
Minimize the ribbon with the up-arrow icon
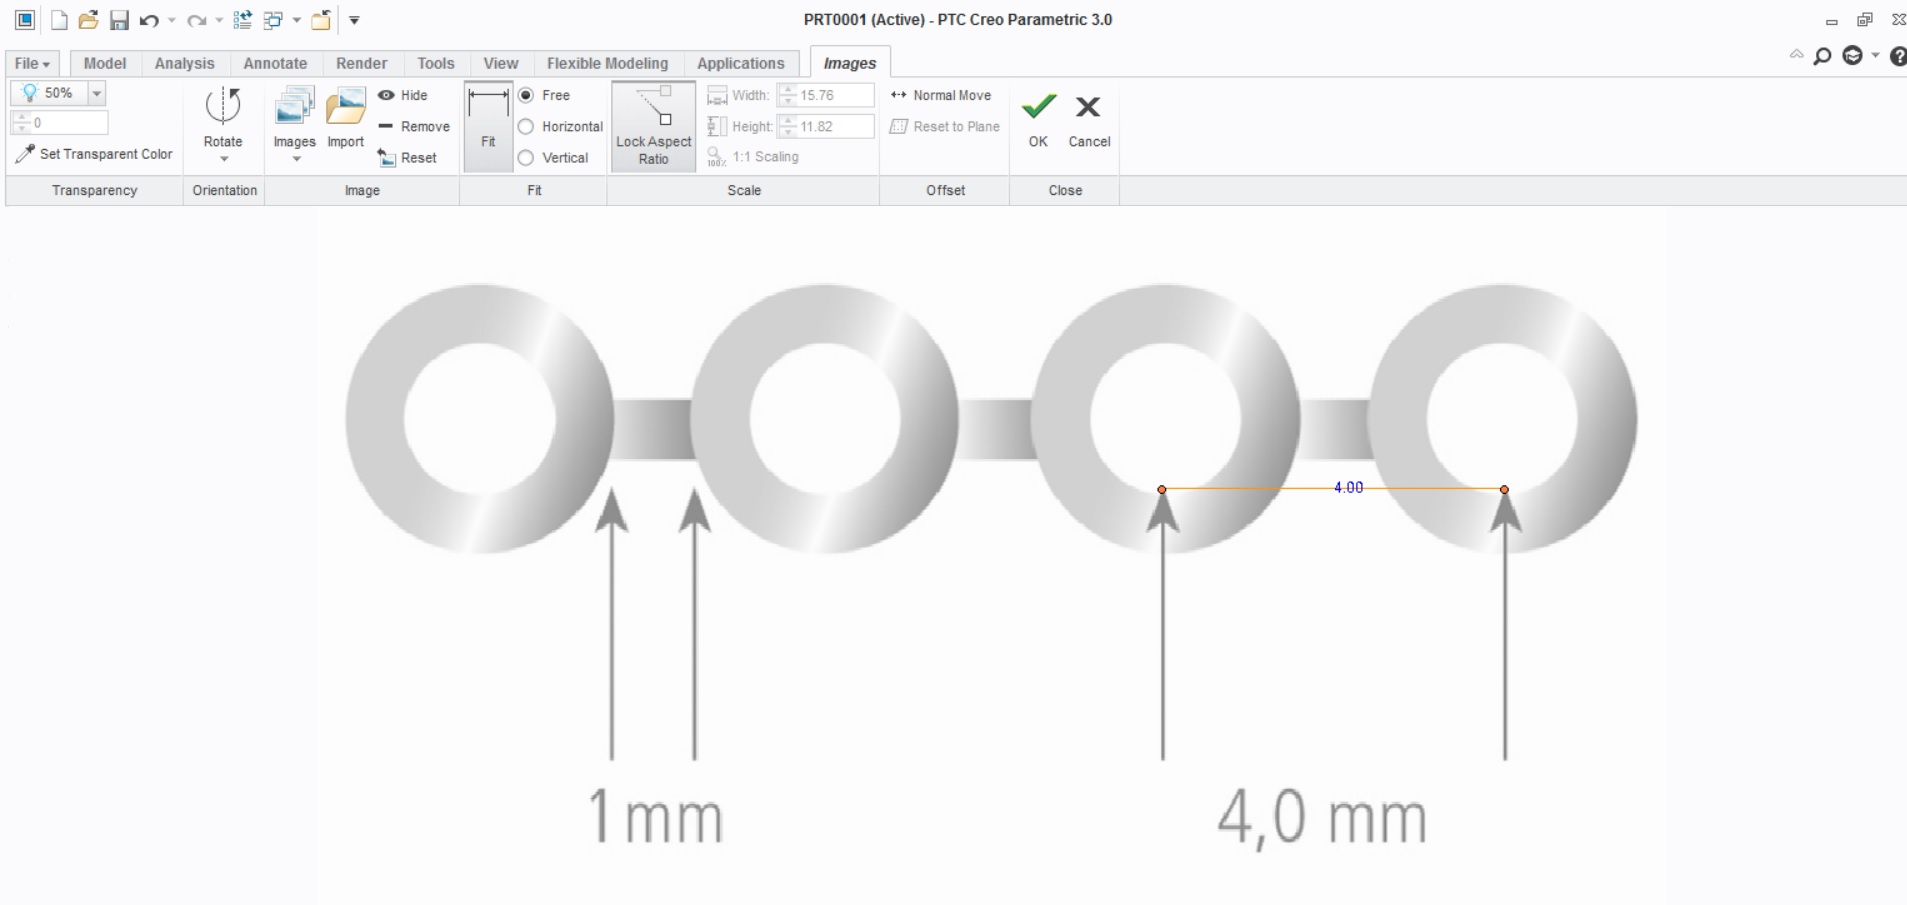1796,55
